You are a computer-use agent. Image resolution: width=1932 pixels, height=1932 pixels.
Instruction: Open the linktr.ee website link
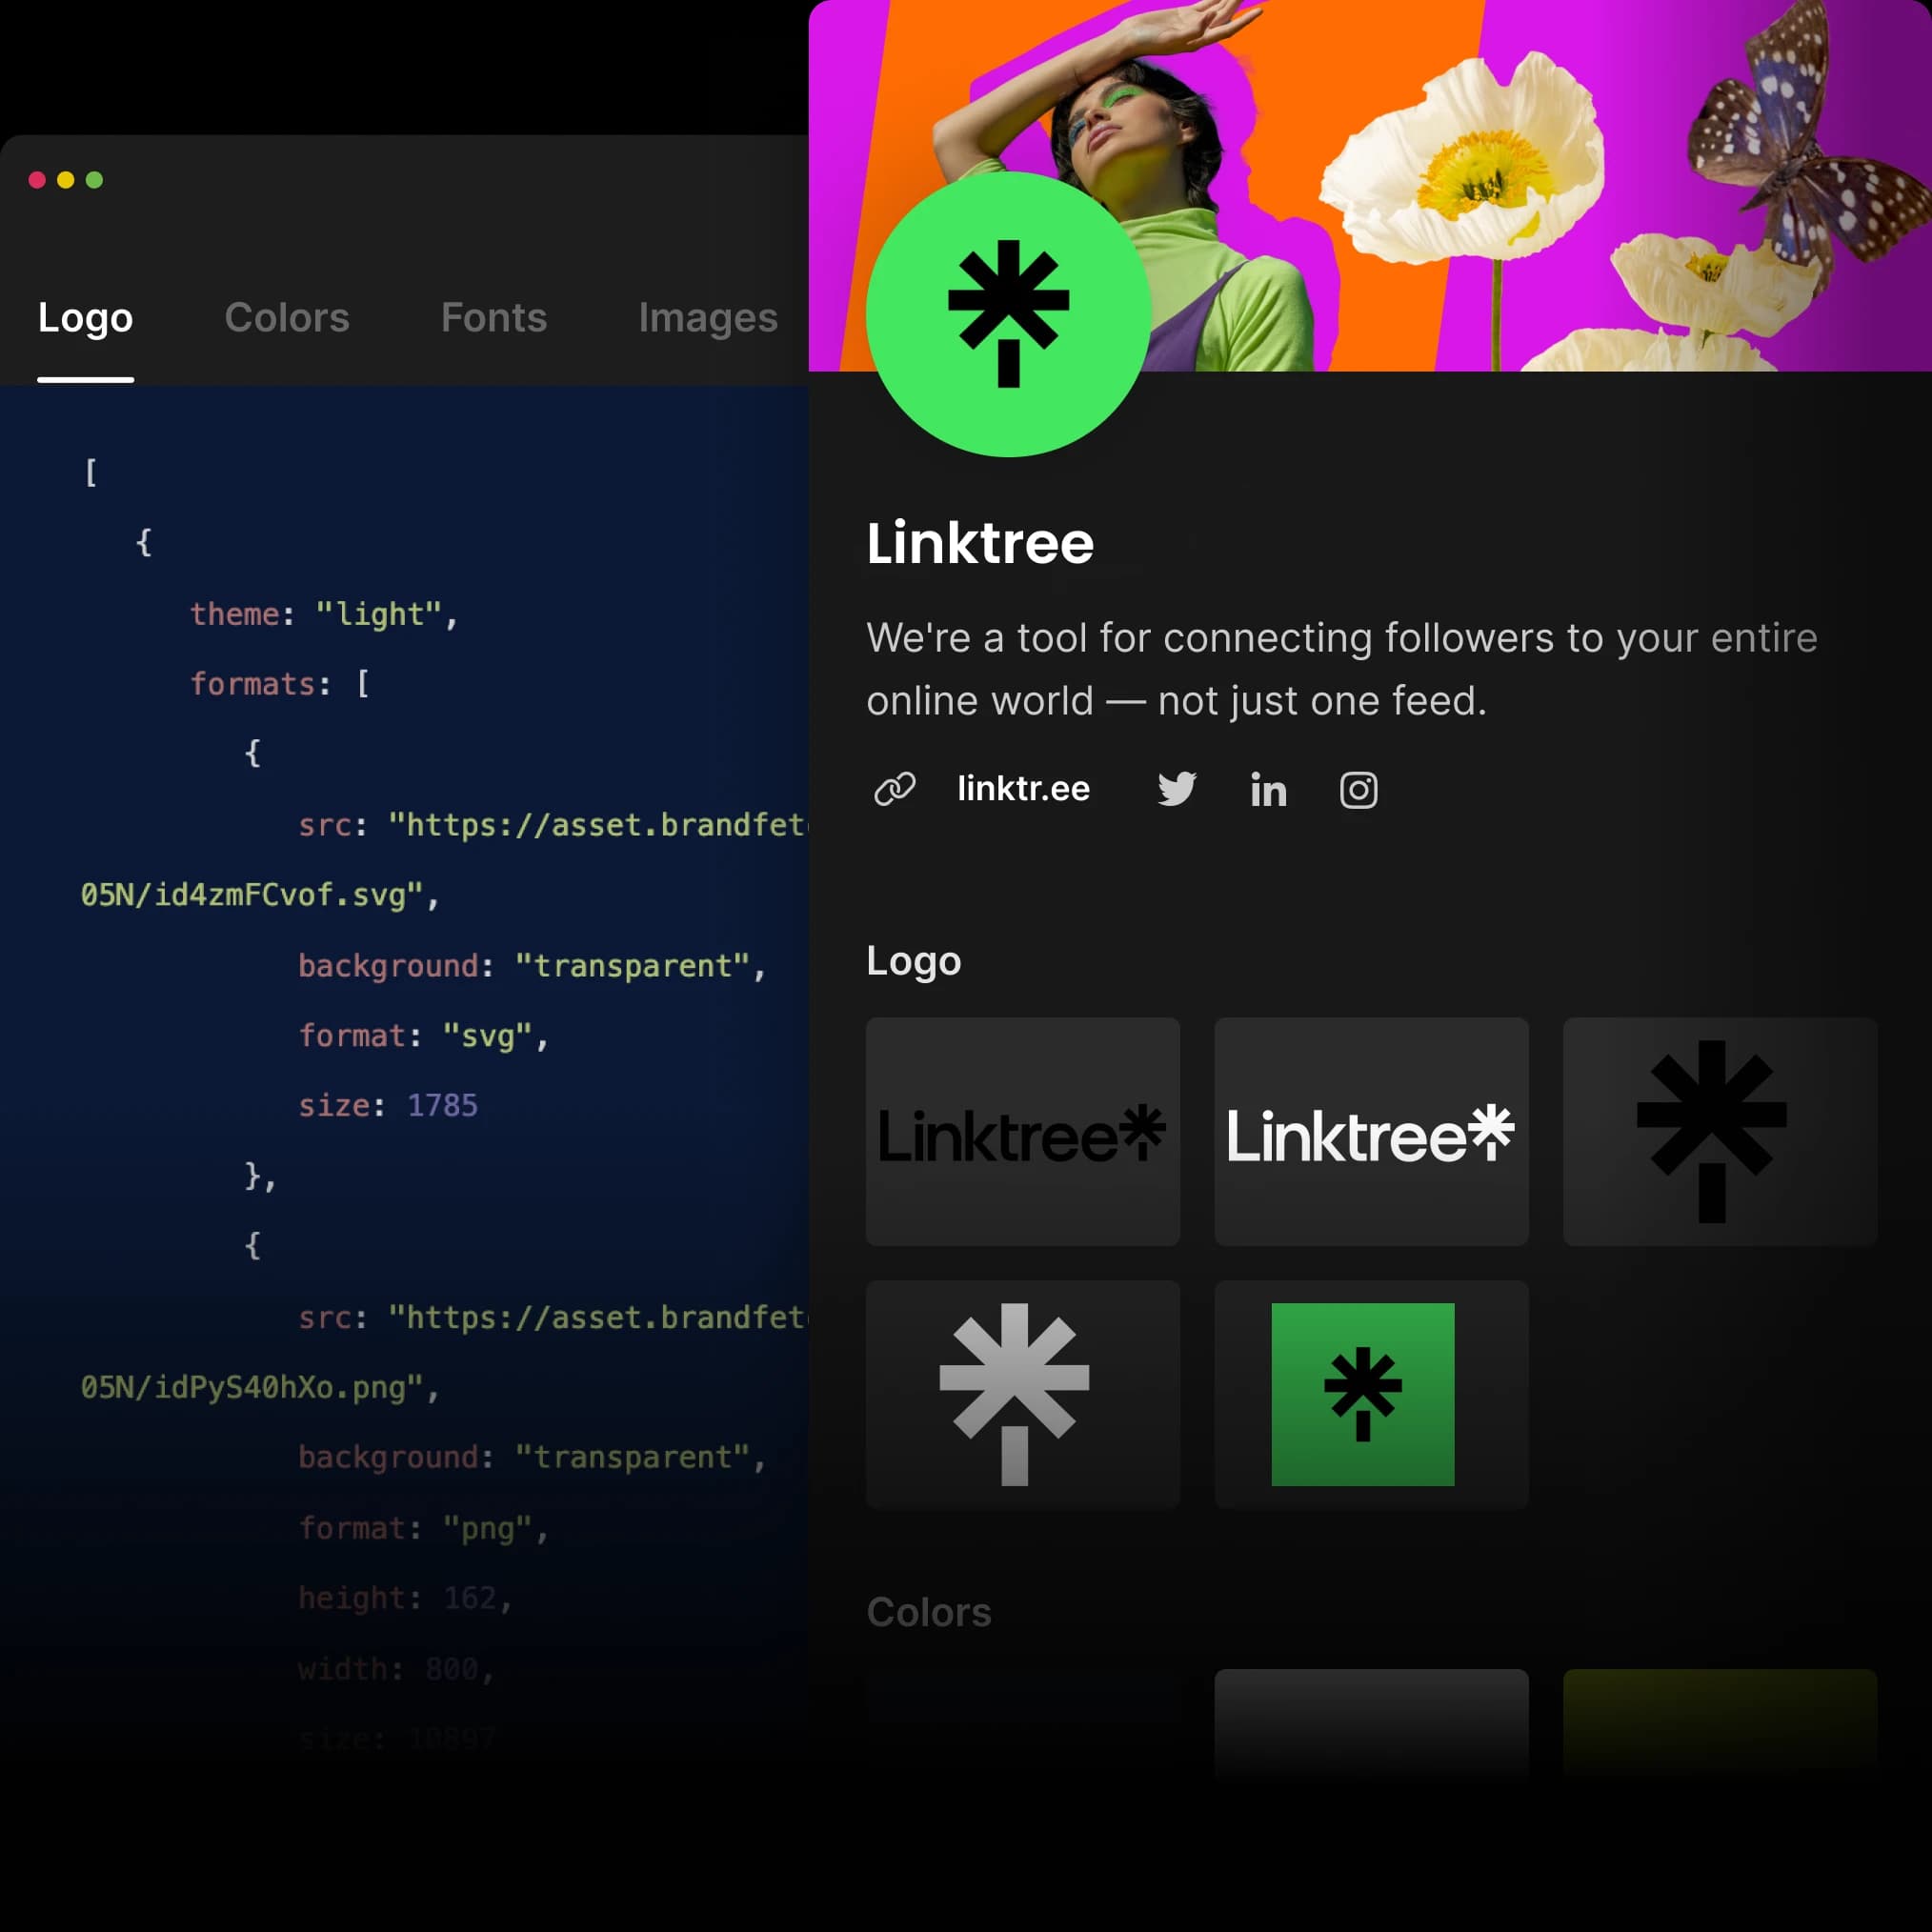1023,789
